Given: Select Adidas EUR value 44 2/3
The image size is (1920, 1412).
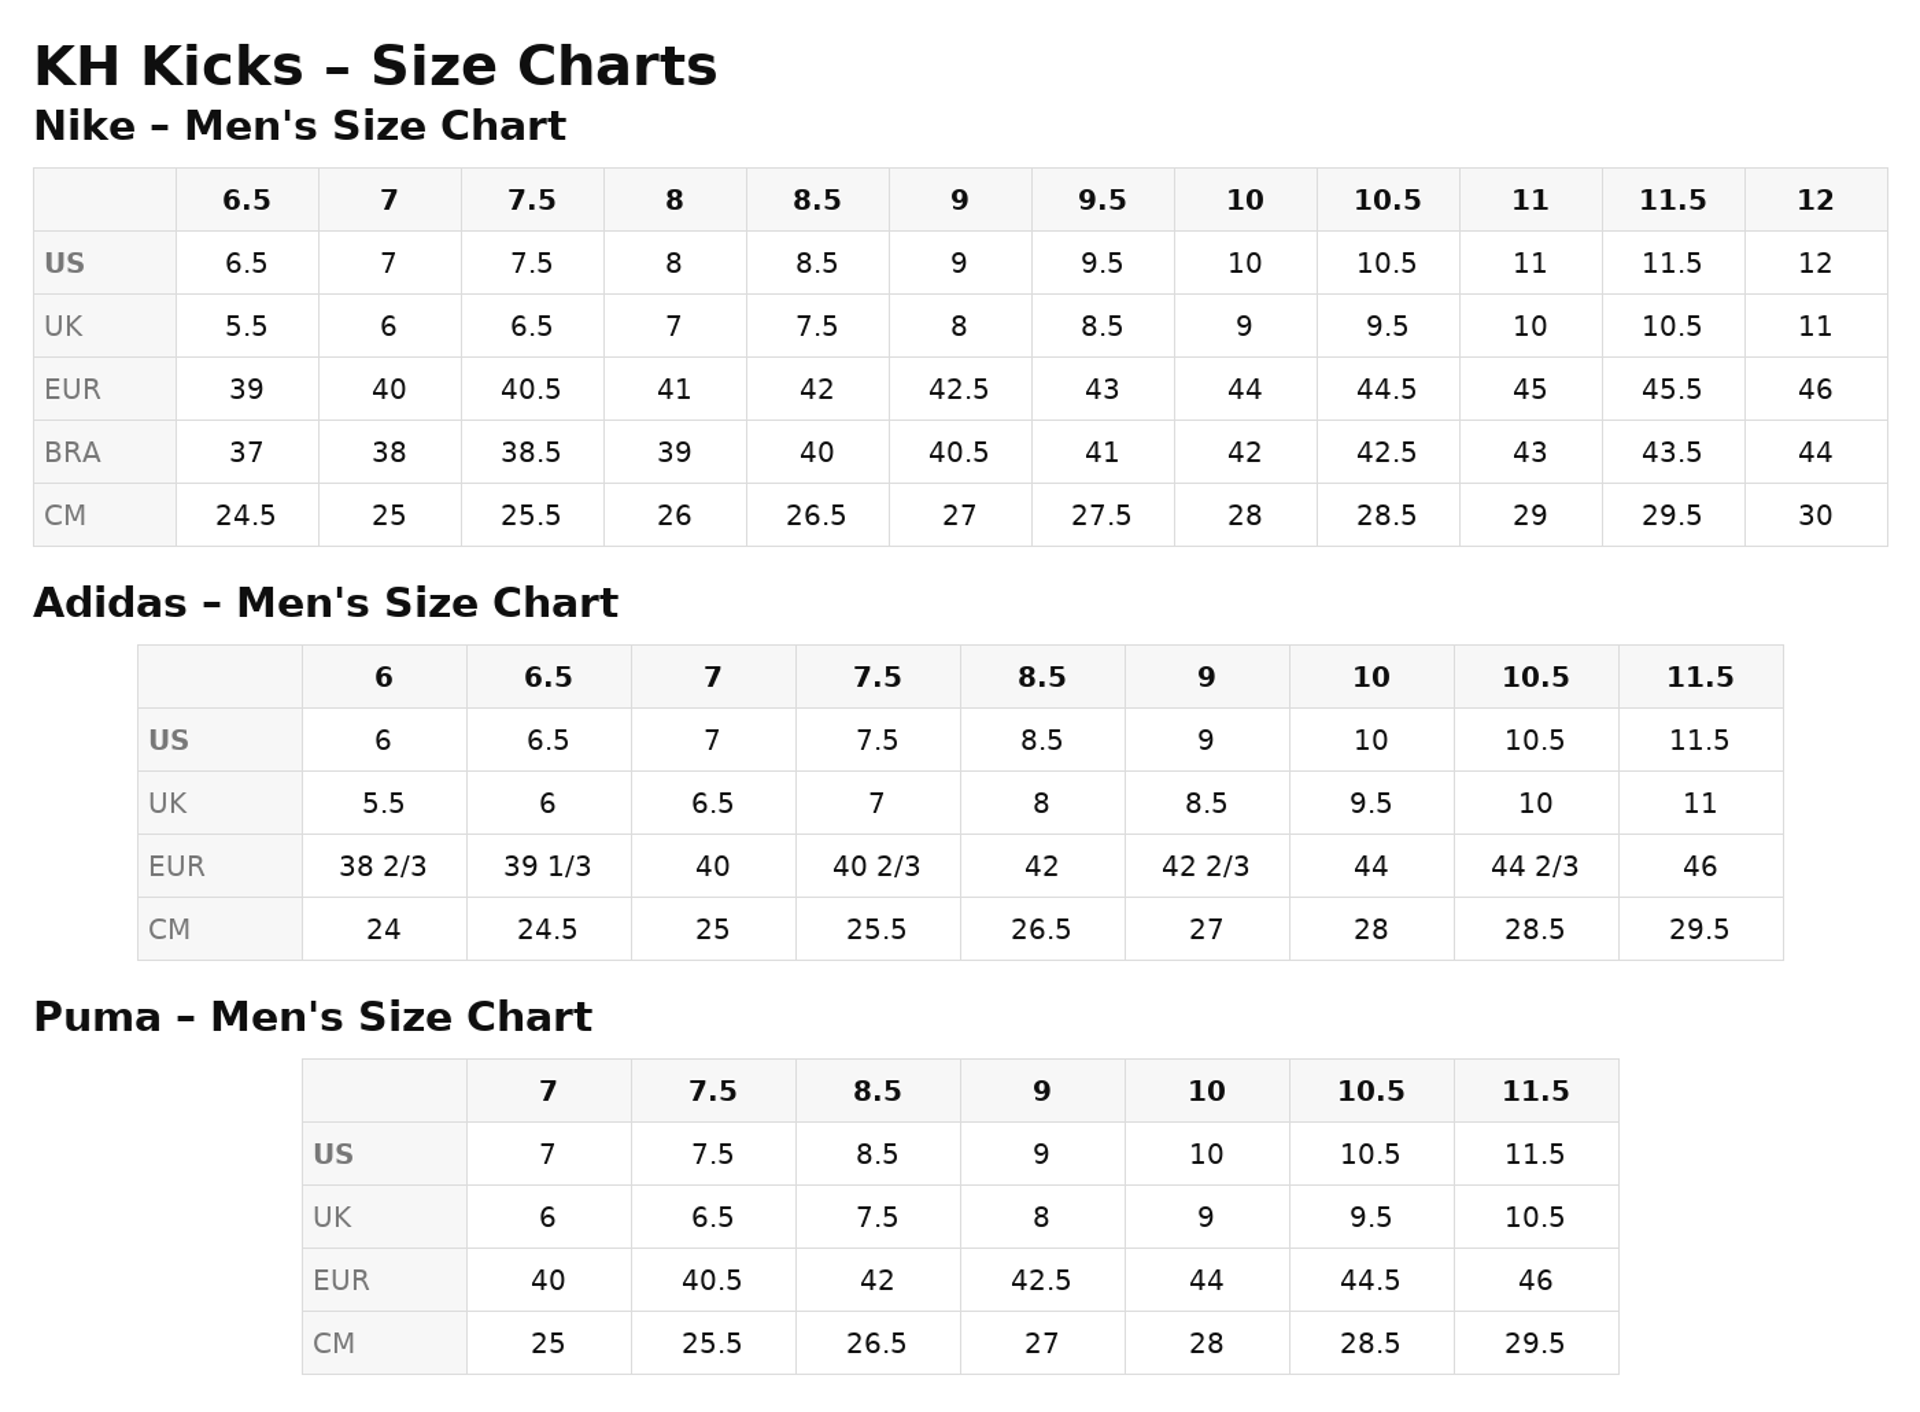Looking at the screenshot, I should tap(1535, 866).
